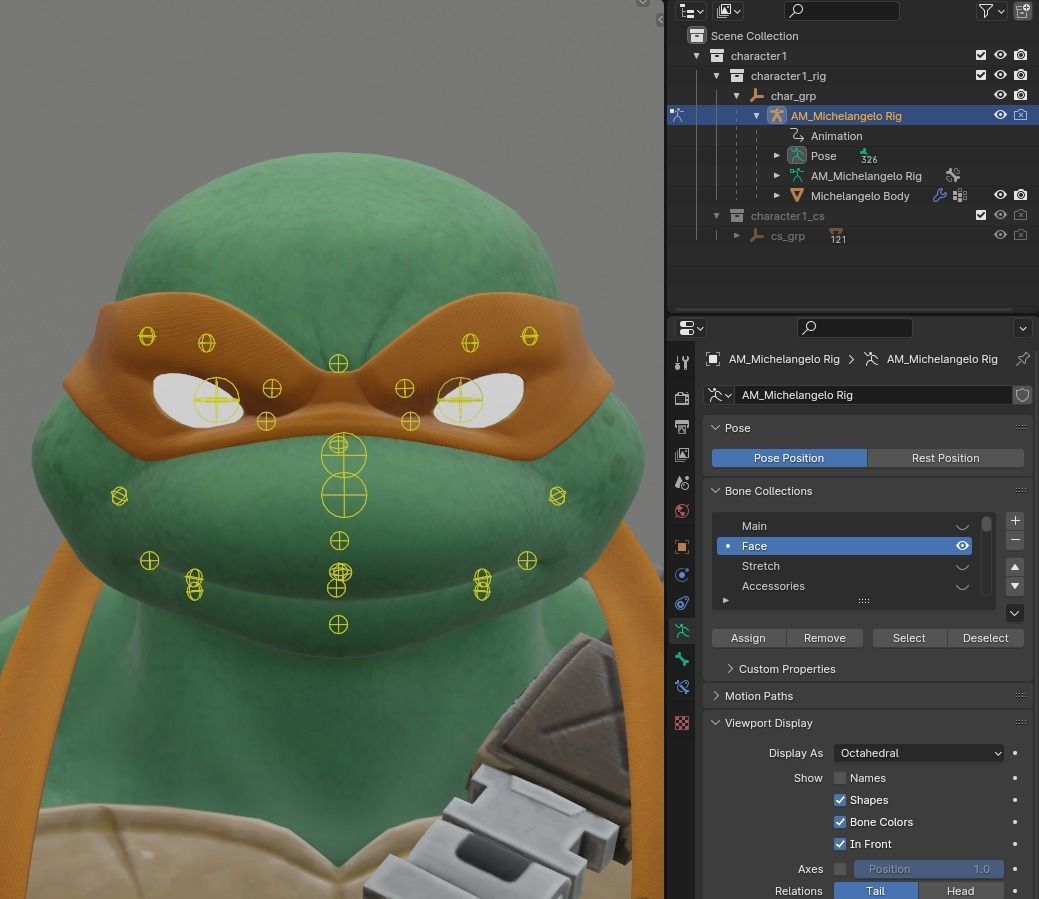Viewport: 1039px width, 899px height.
Task: Open the View Layer properties tab
Action: (682, 454)
